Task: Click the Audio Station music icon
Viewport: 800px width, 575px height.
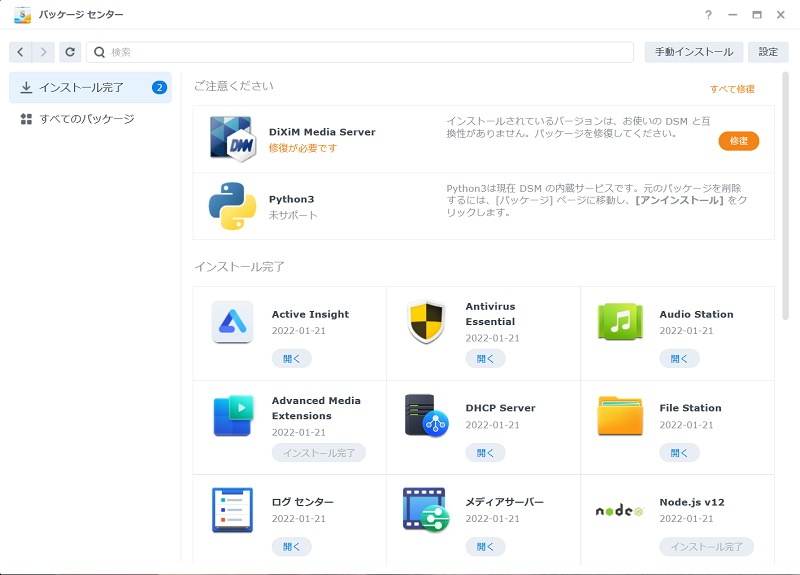Action: [620, 321]
